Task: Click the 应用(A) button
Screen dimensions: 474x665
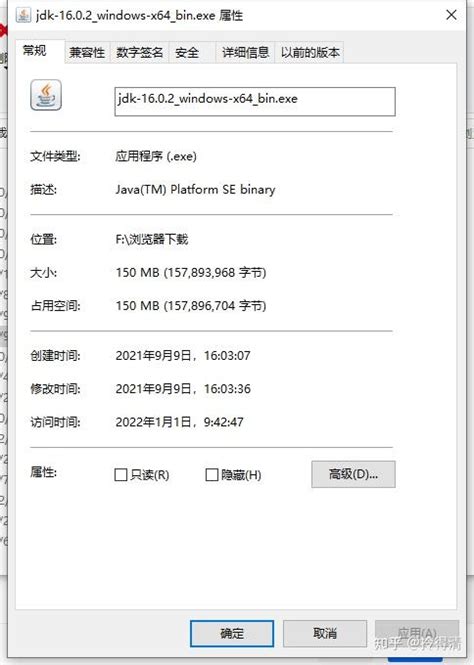Action: click(x=417, y=634)
